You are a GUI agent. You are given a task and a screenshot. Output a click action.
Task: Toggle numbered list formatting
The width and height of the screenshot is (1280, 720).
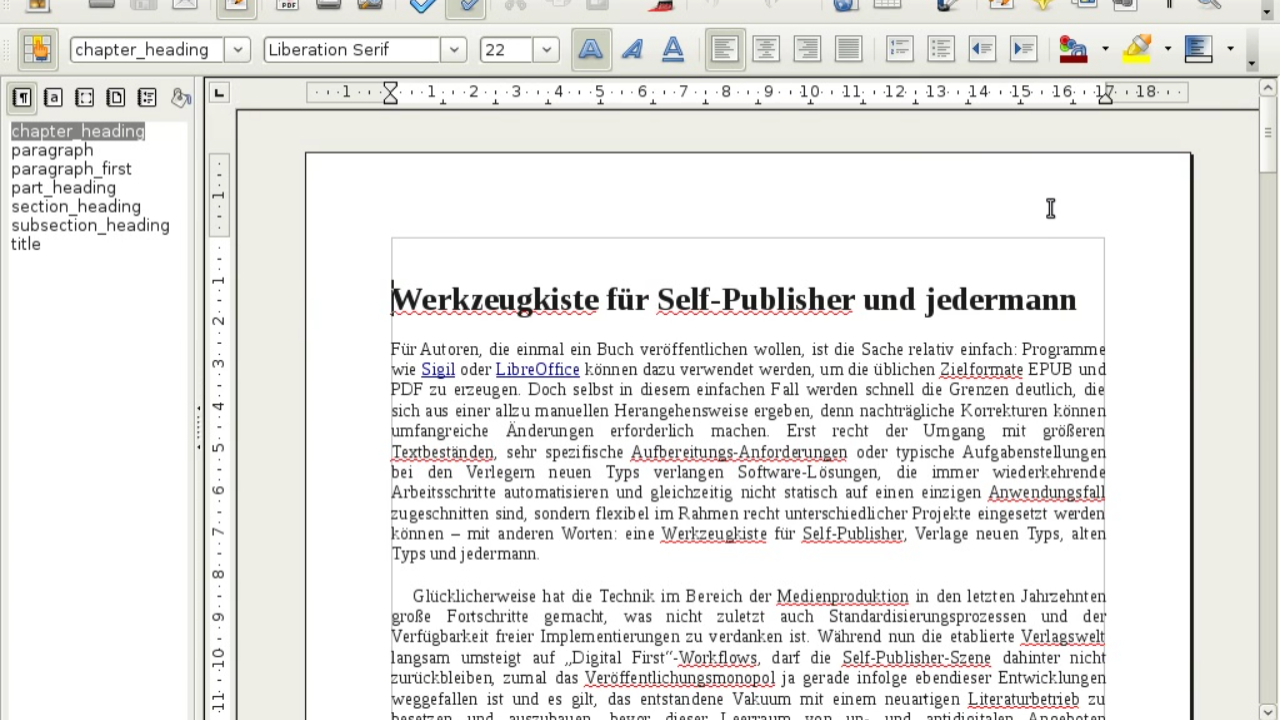[x=900, y=49]
